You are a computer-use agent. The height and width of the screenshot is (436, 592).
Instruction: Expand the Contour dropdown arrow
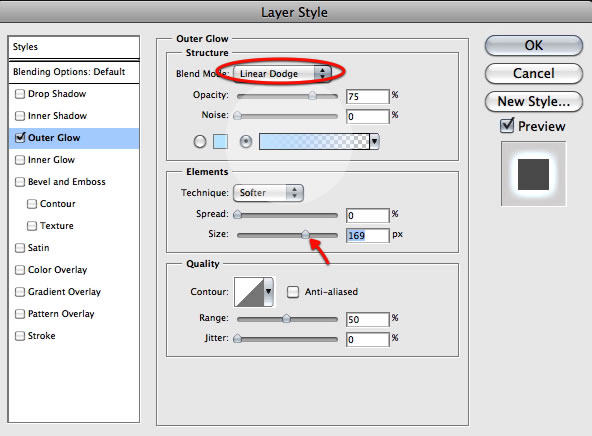click(268, 292)
